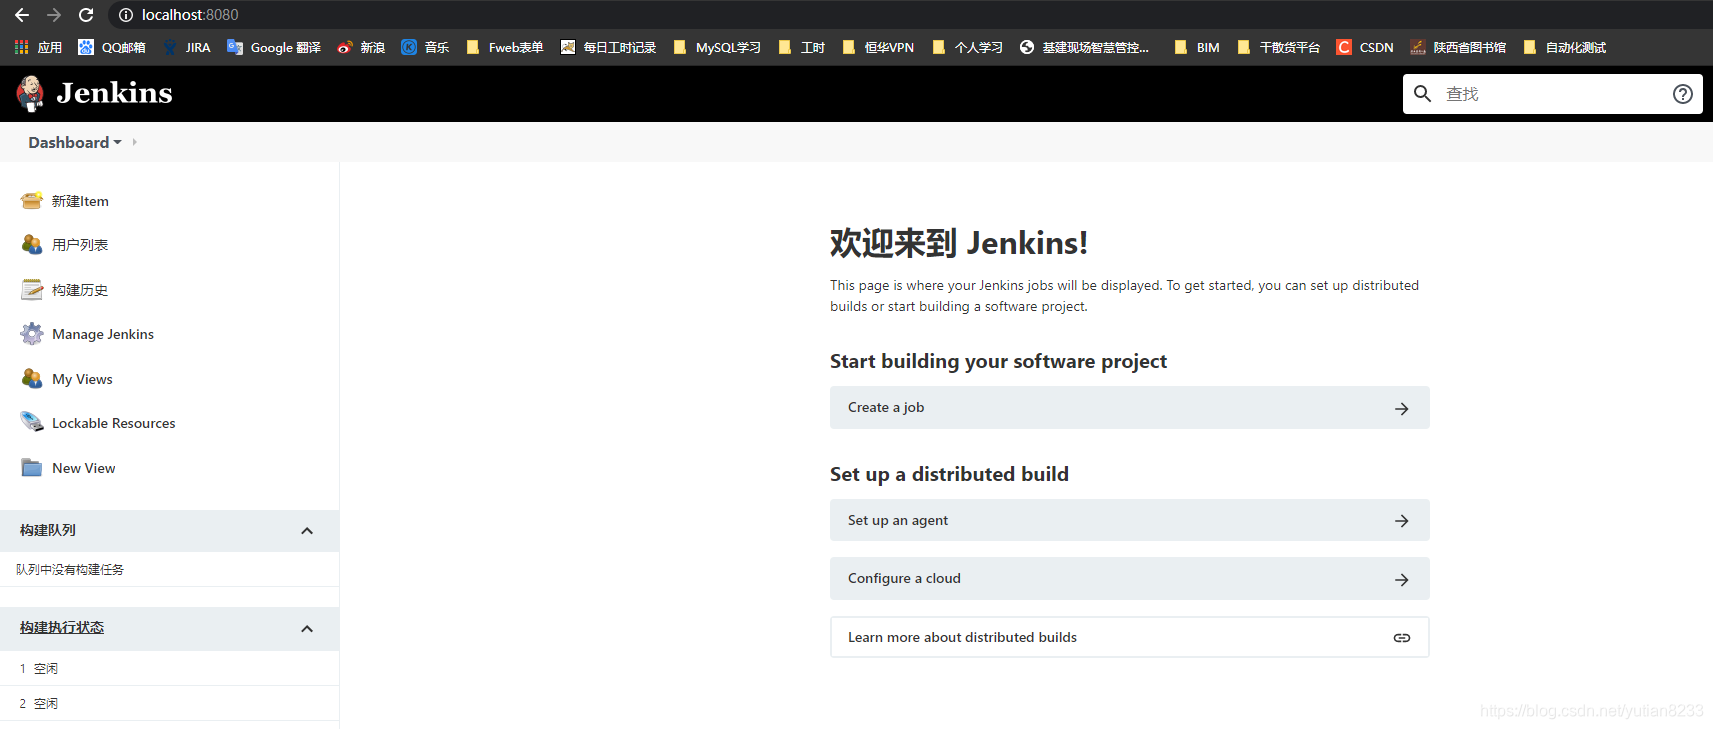Collapse the 构建队列 panel chevron
This screenshot has width=1713, height=729.
[307, 531]
